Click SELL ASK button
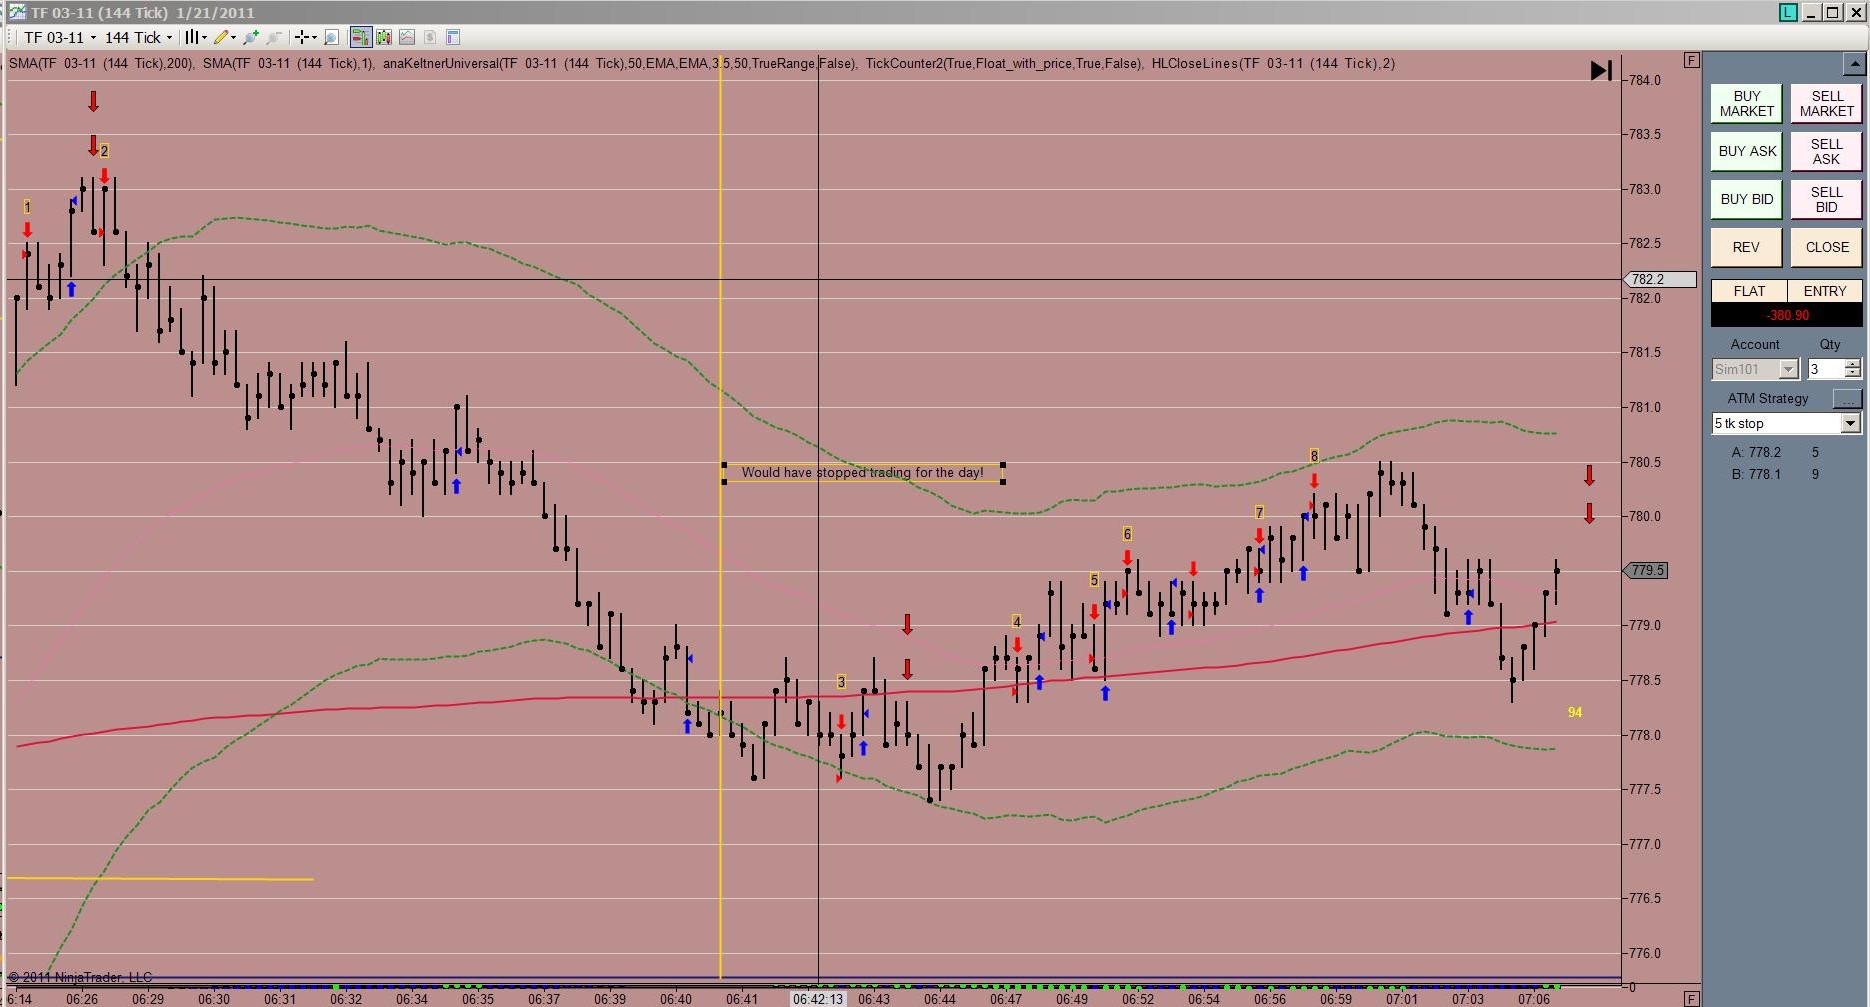This screenshot has height=1007, width=1870. [x=1826, y=151]
